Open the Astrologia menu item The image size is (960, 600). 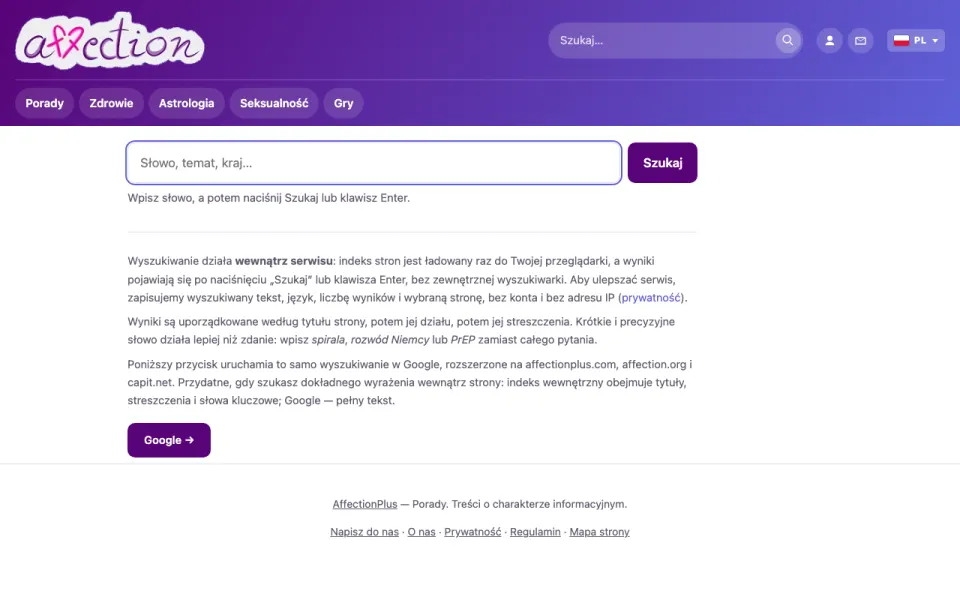pos(187,103)
